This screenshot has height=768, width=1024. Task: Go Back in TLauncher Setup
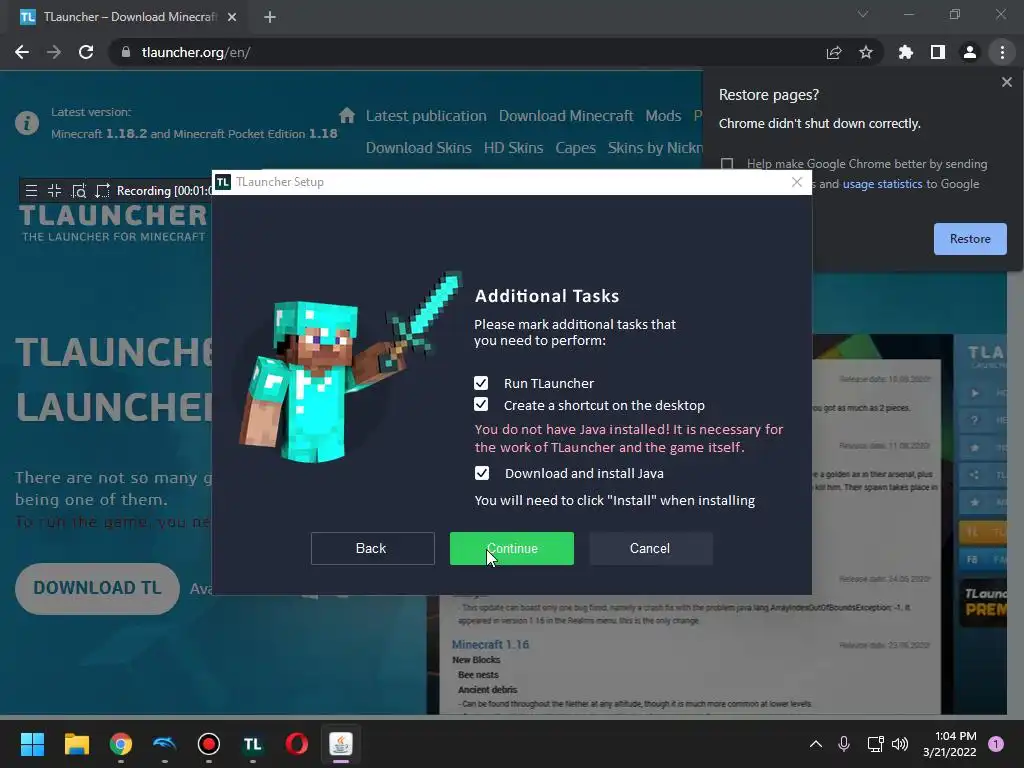pos(372,549)
